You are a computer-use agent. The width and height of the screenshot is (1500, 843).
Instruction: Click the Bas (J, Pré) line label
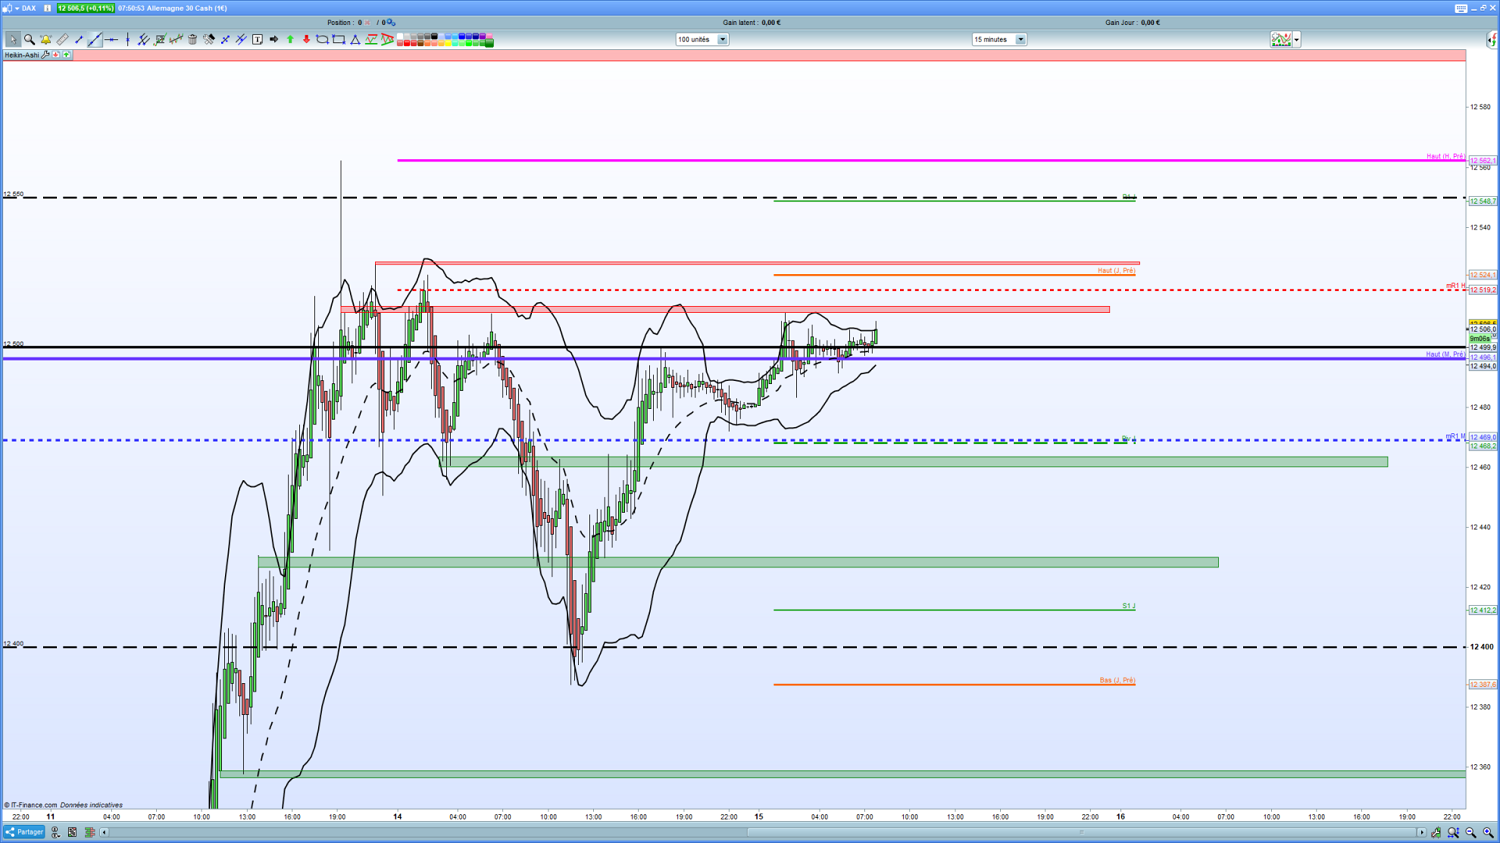[x=1117, y=680]
